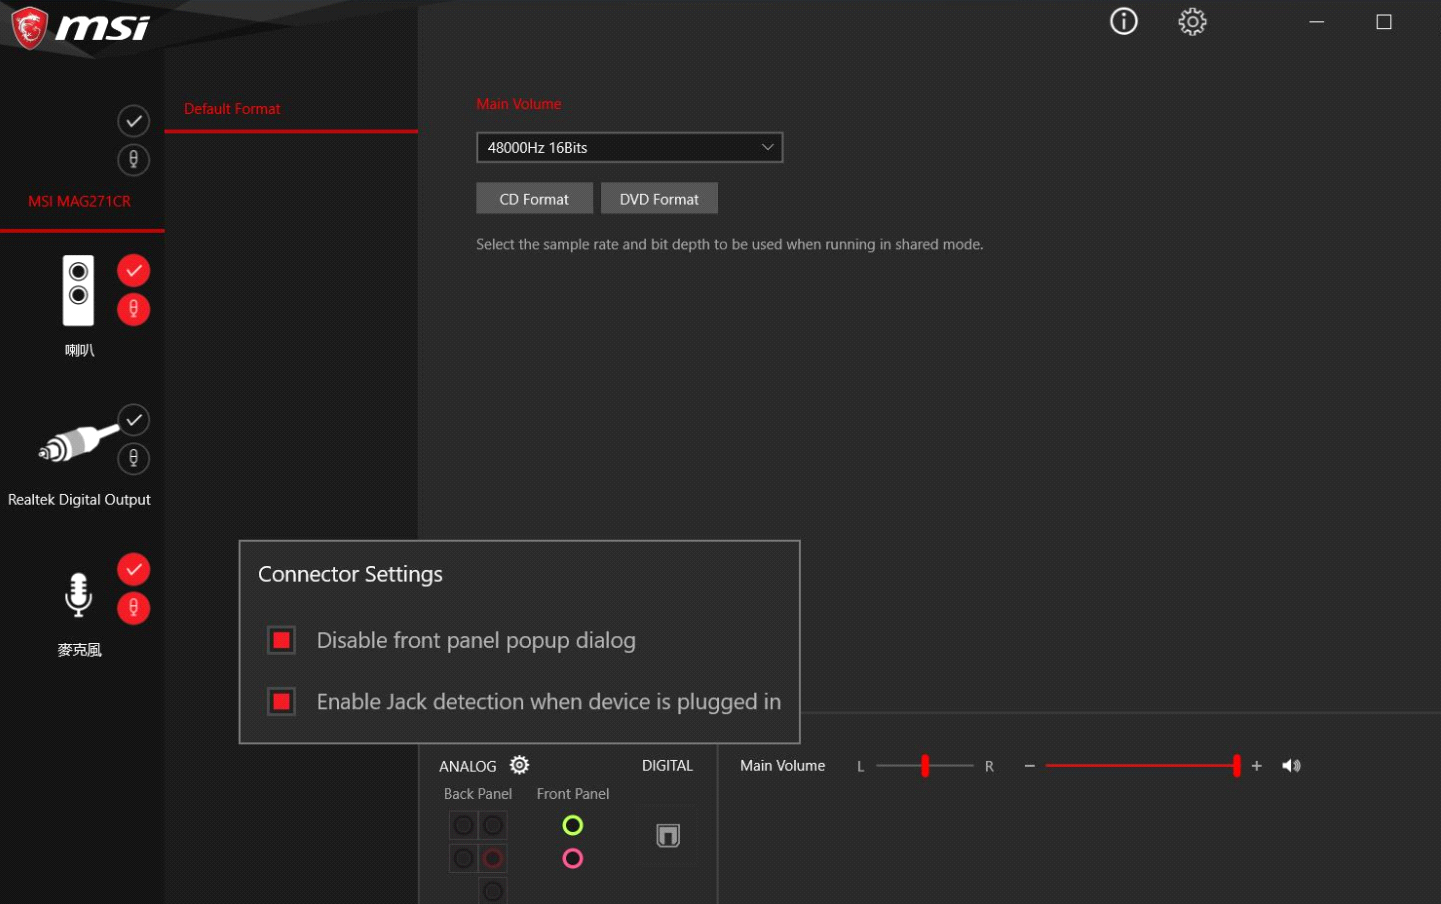Set speaker as default device checkmark
Image resolution: width=1441 pixels, height=904 pixels.
133,271
